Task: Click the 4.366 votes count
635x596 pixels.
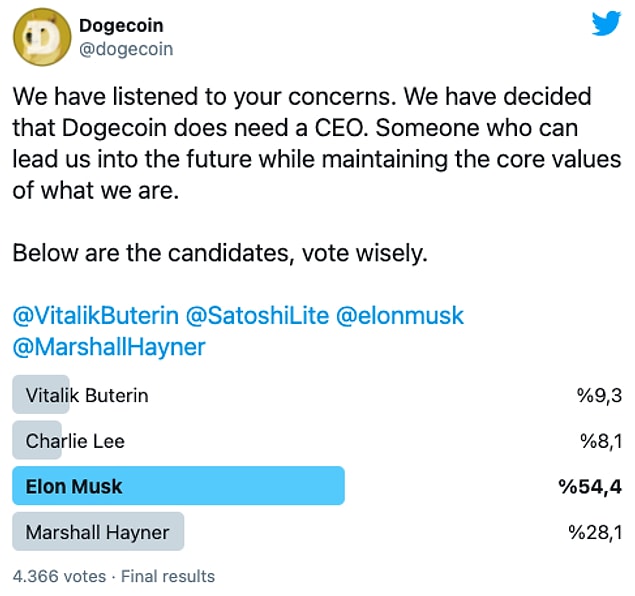Action: [x=60, y=576]
